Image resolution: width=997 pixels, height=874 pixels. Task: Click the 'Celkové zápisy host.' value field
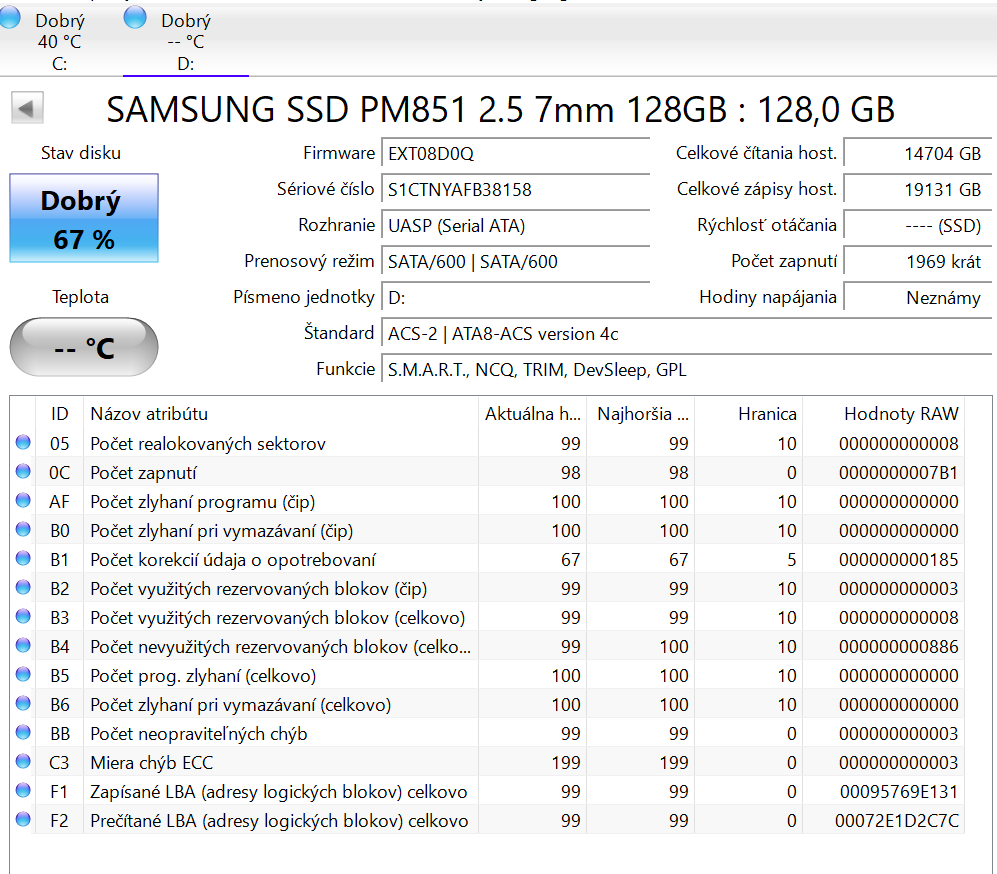point(916,189)
